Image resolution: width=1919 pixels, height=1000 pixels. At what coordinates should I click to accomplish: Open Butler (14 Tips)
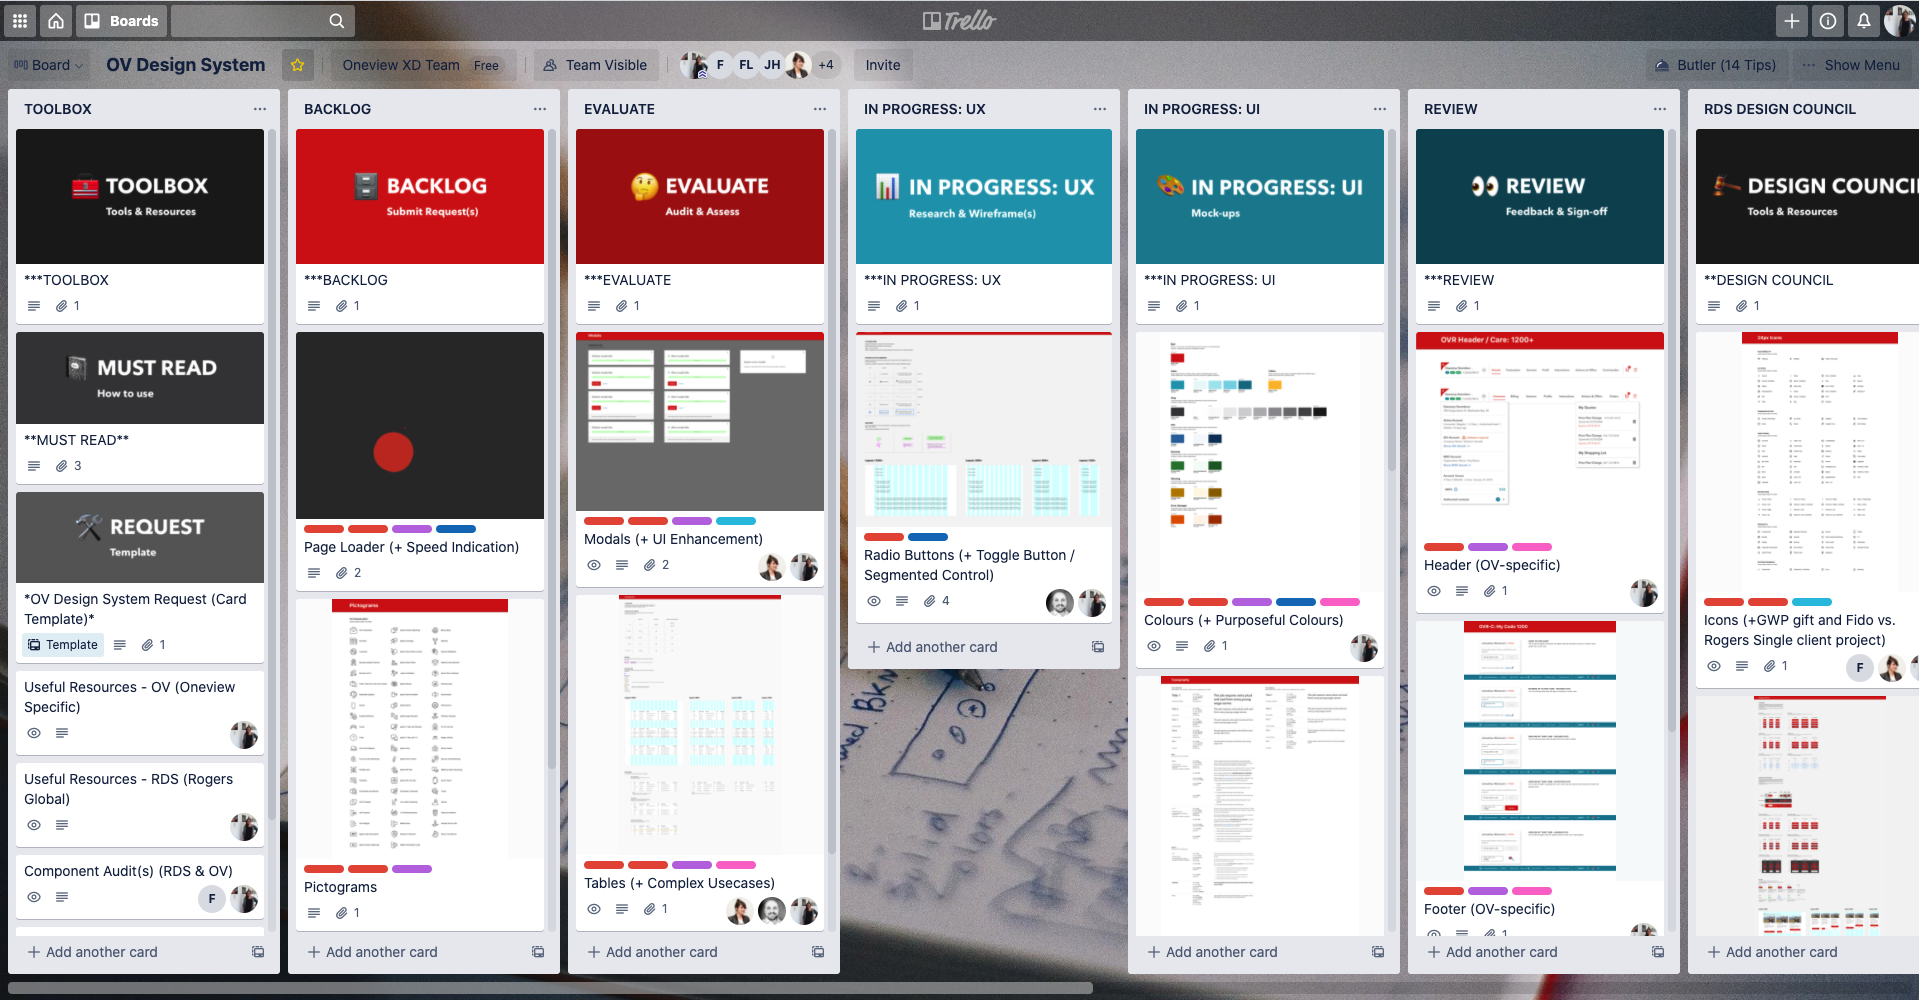(1715, 65)
